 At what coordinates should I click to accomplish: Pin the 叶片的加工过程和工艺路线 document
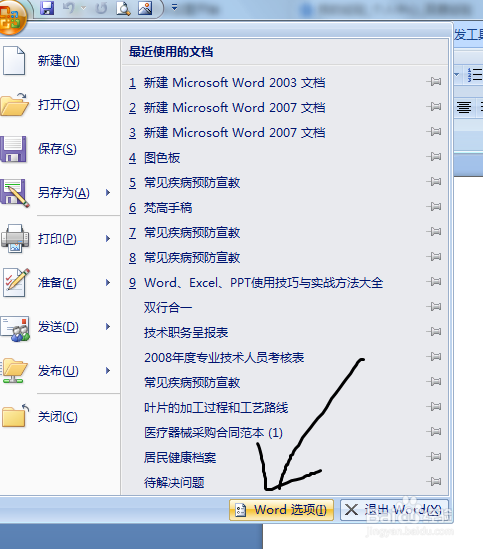434,407
